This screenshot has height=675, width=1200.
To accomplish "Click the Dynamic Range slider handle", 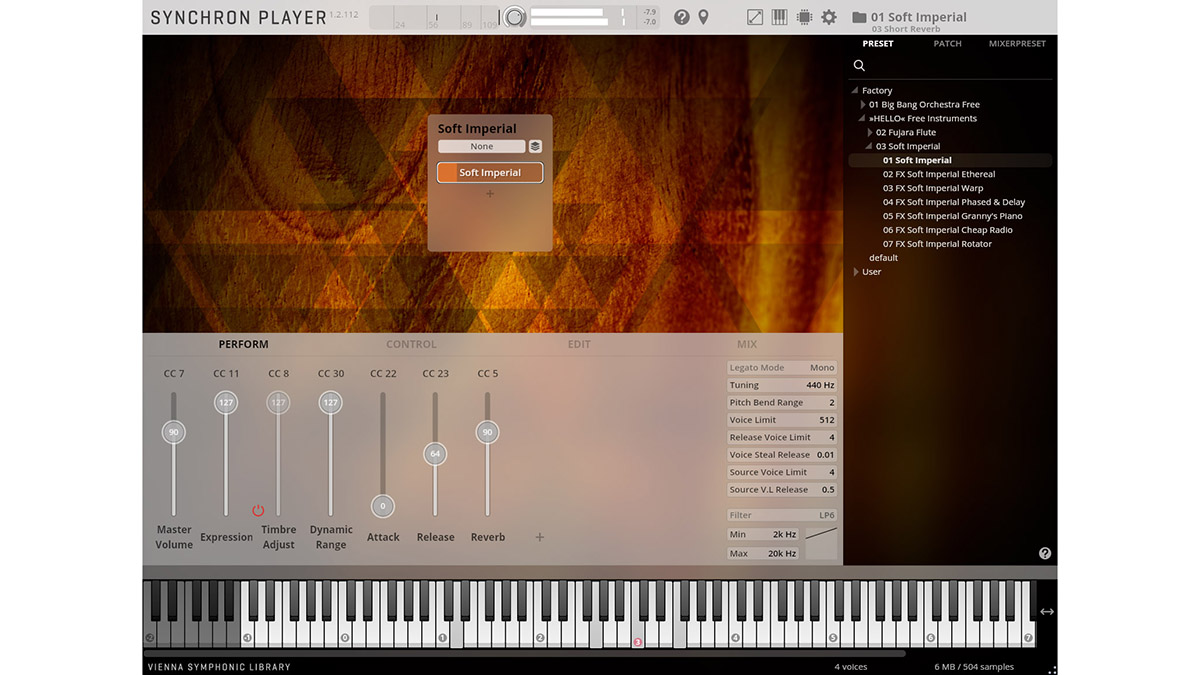I will pyautogui.click(x=330, y=402).
